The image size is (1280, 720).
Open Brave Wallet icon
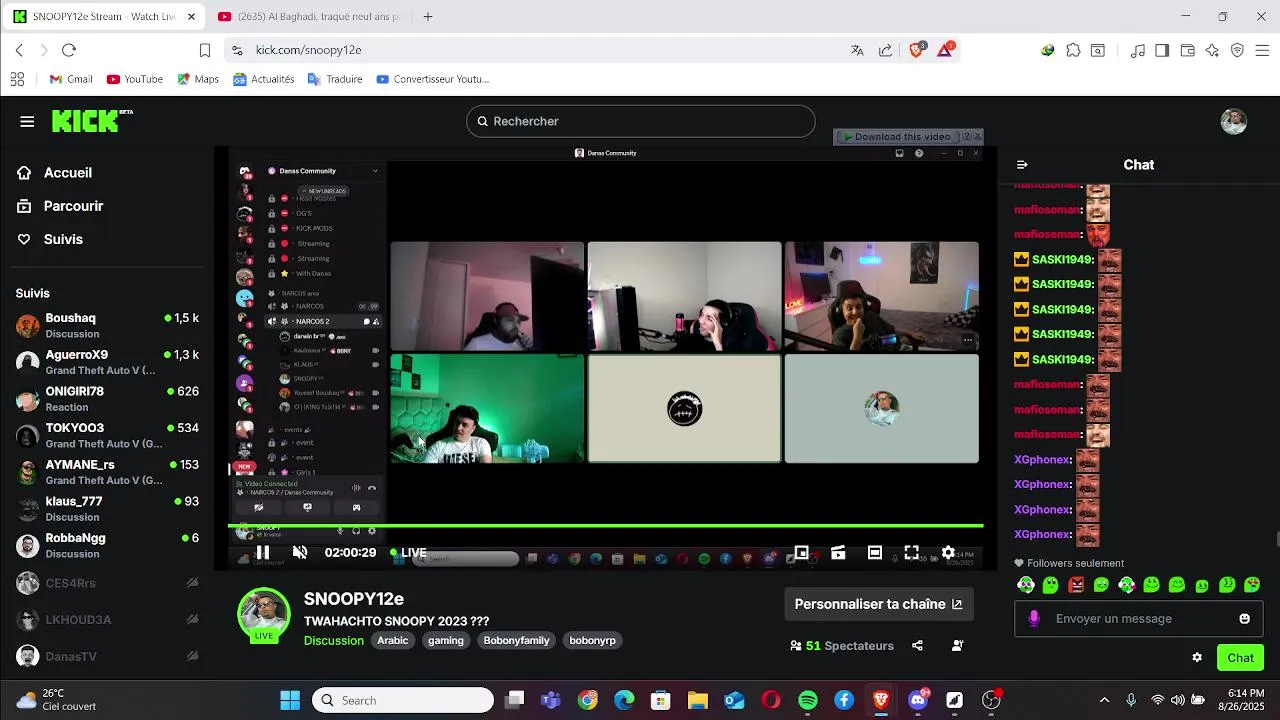[1187, 50]
